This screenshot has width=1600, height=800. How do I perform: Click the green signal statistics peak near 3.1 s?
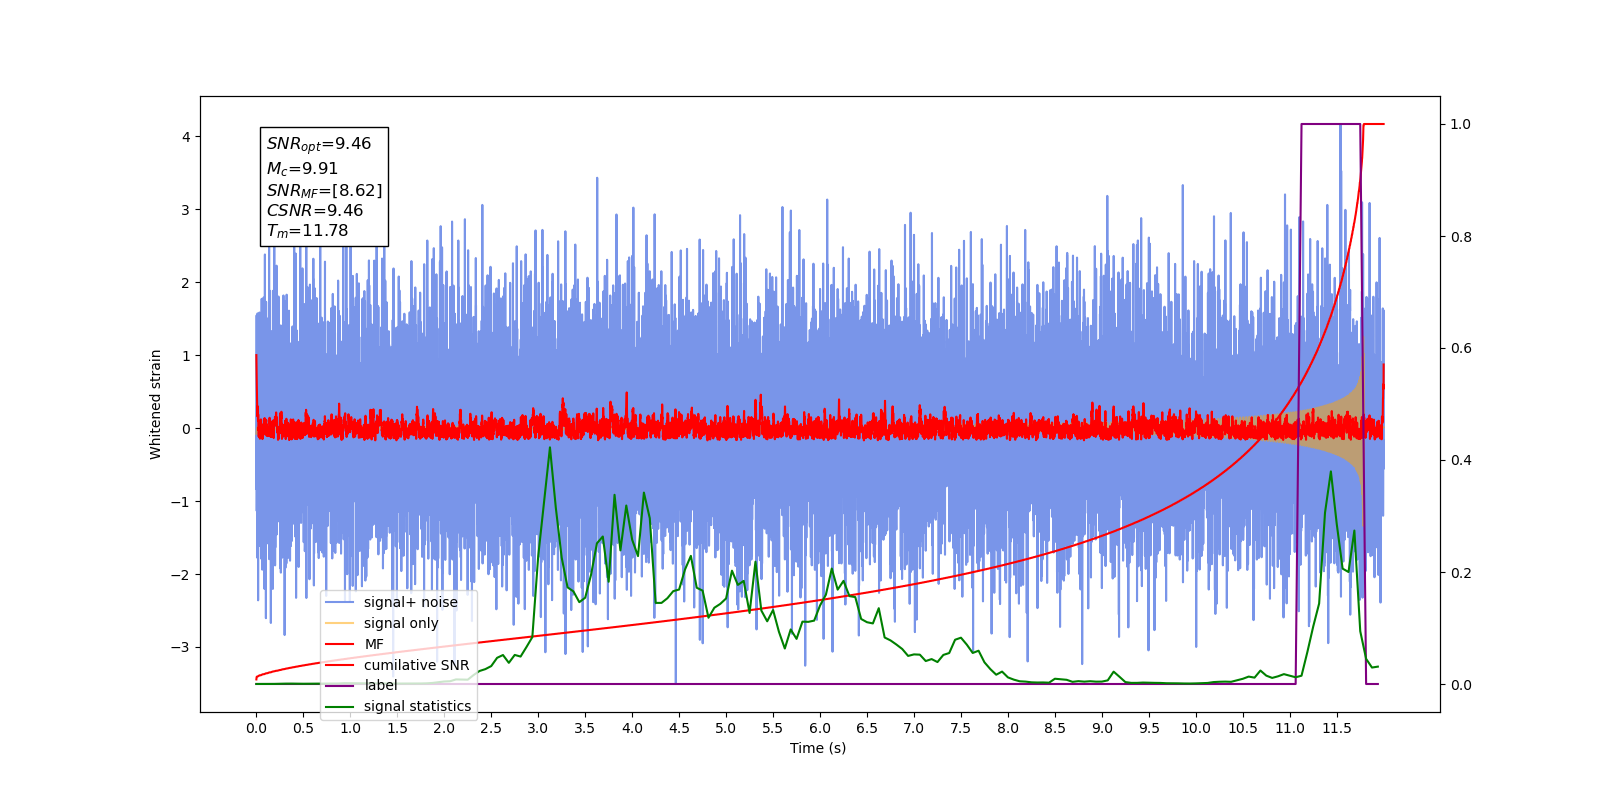[x=550, y=448]
